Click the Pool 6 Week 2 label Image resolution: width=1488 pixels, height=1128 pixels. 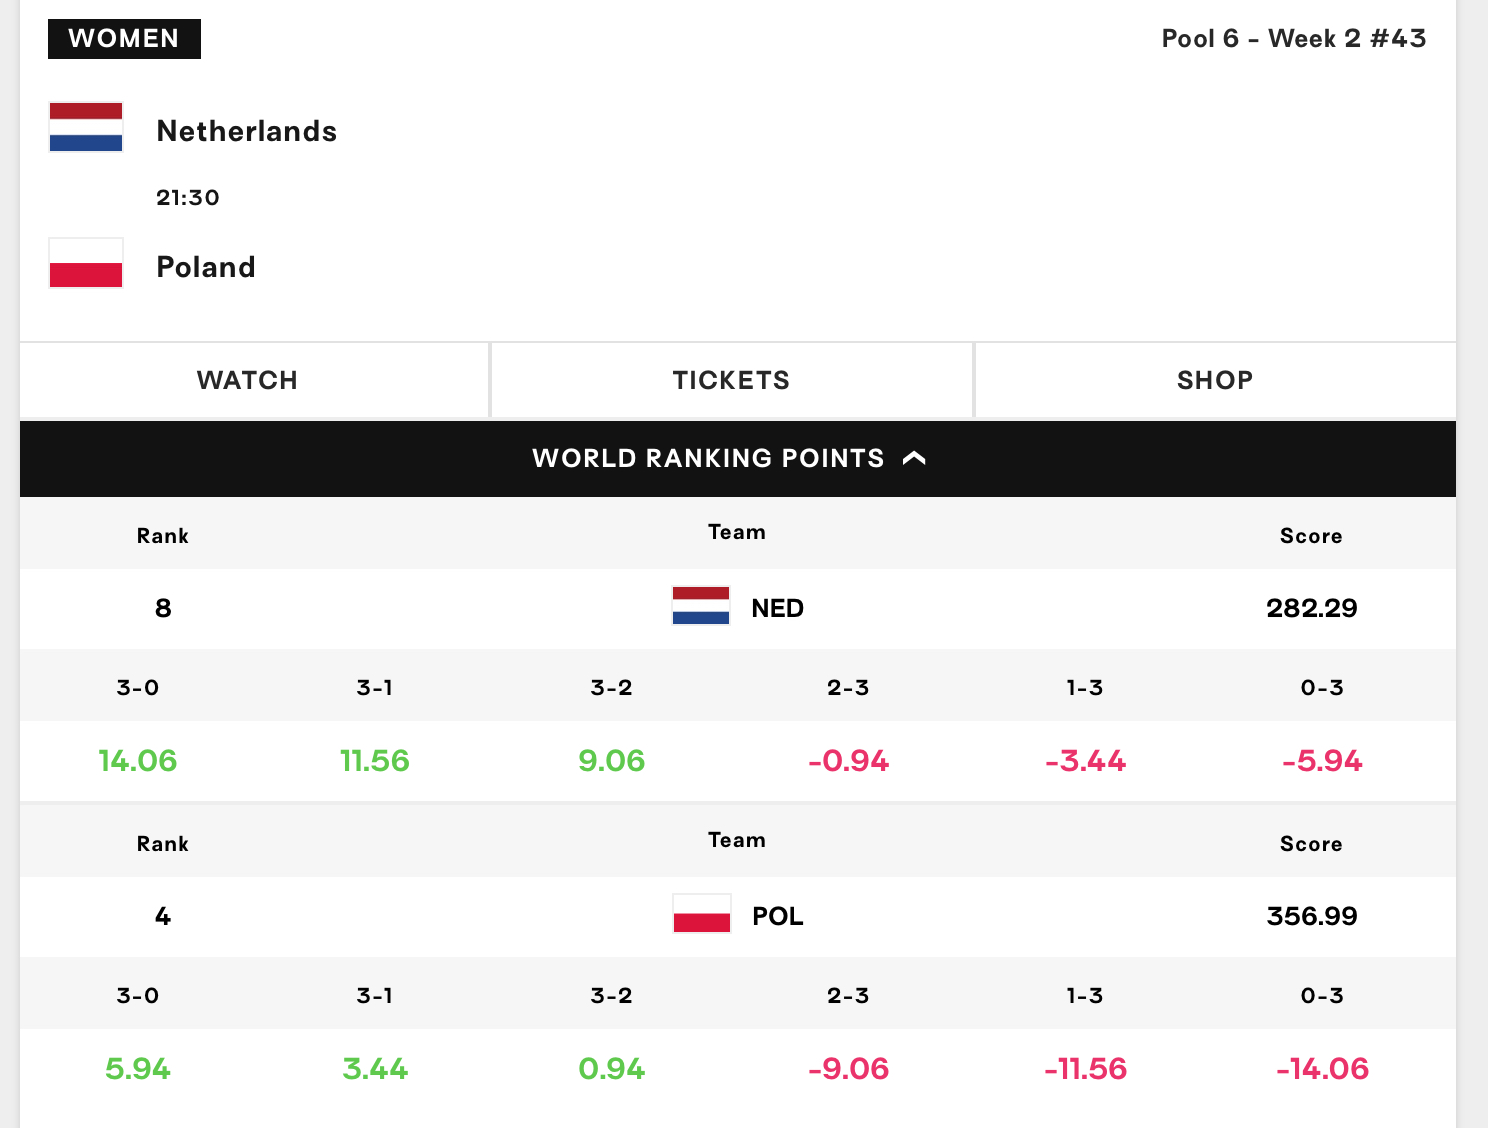(1293, 39)
